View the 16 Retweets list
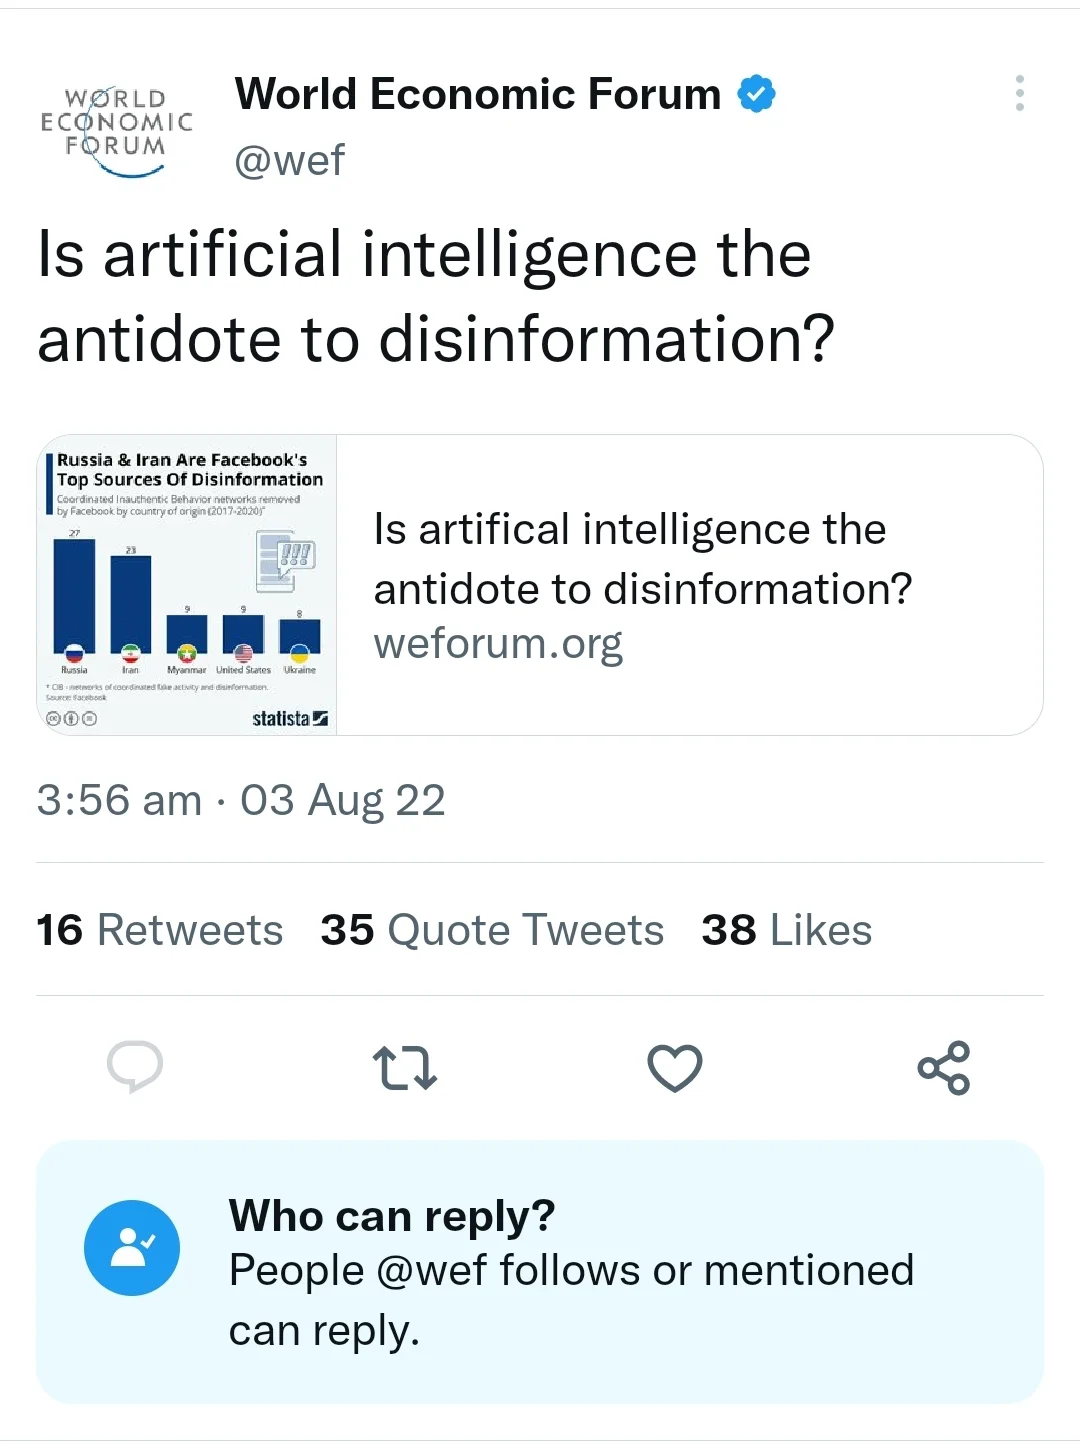Screen dimensions: 1080x1441 tap(160, 930)
